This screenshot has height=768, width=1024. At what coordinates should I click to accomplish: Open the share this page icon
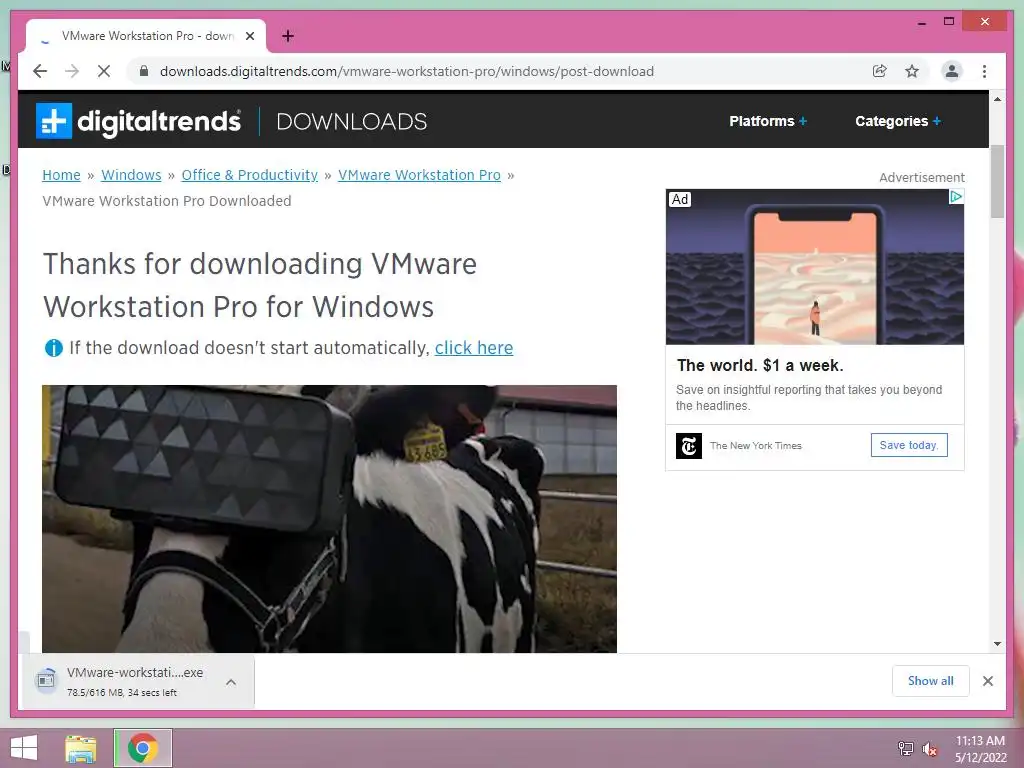(x=880, y=71)
